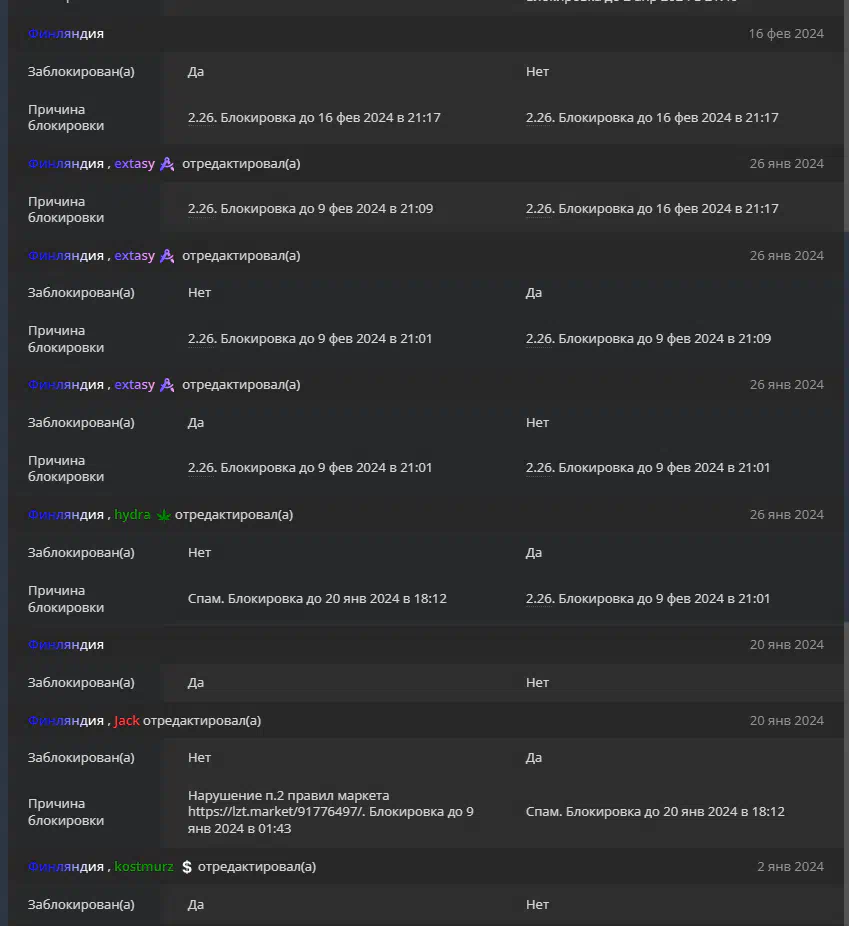Click the lzt.market/91776497 link text

276,811
